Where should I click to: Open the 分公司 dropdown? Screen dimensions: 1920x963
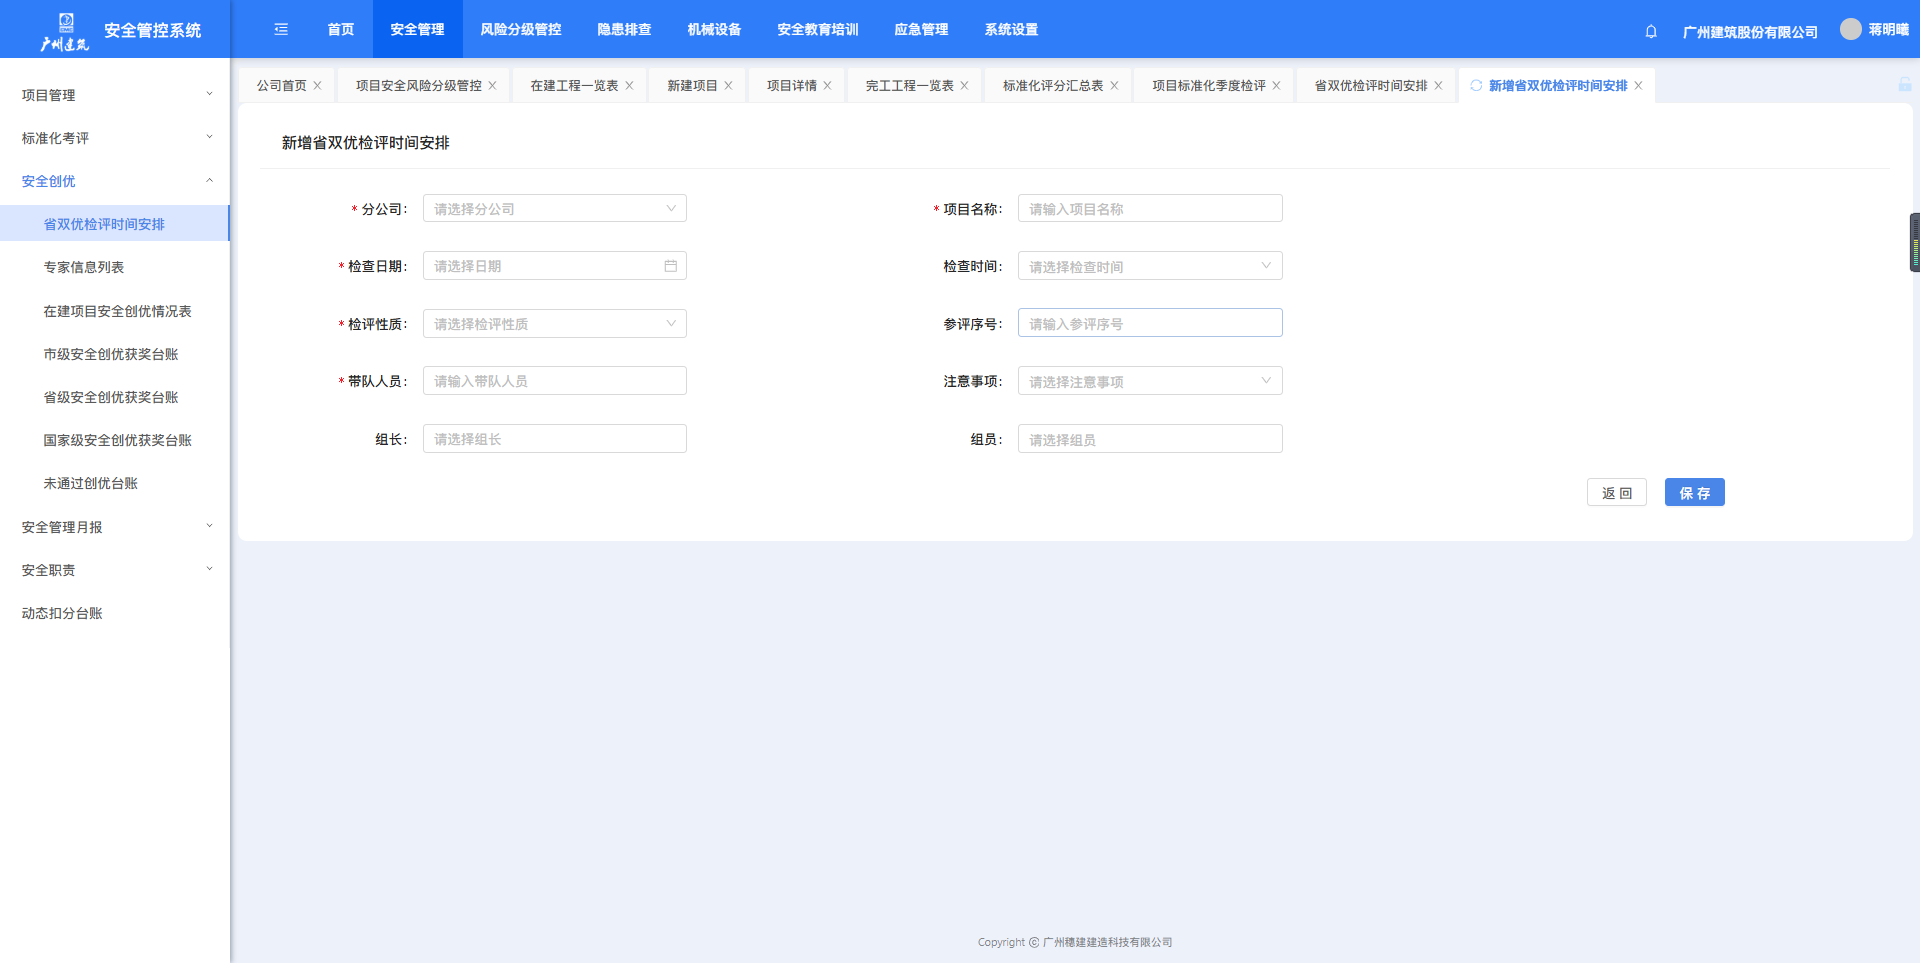[554, 209]
